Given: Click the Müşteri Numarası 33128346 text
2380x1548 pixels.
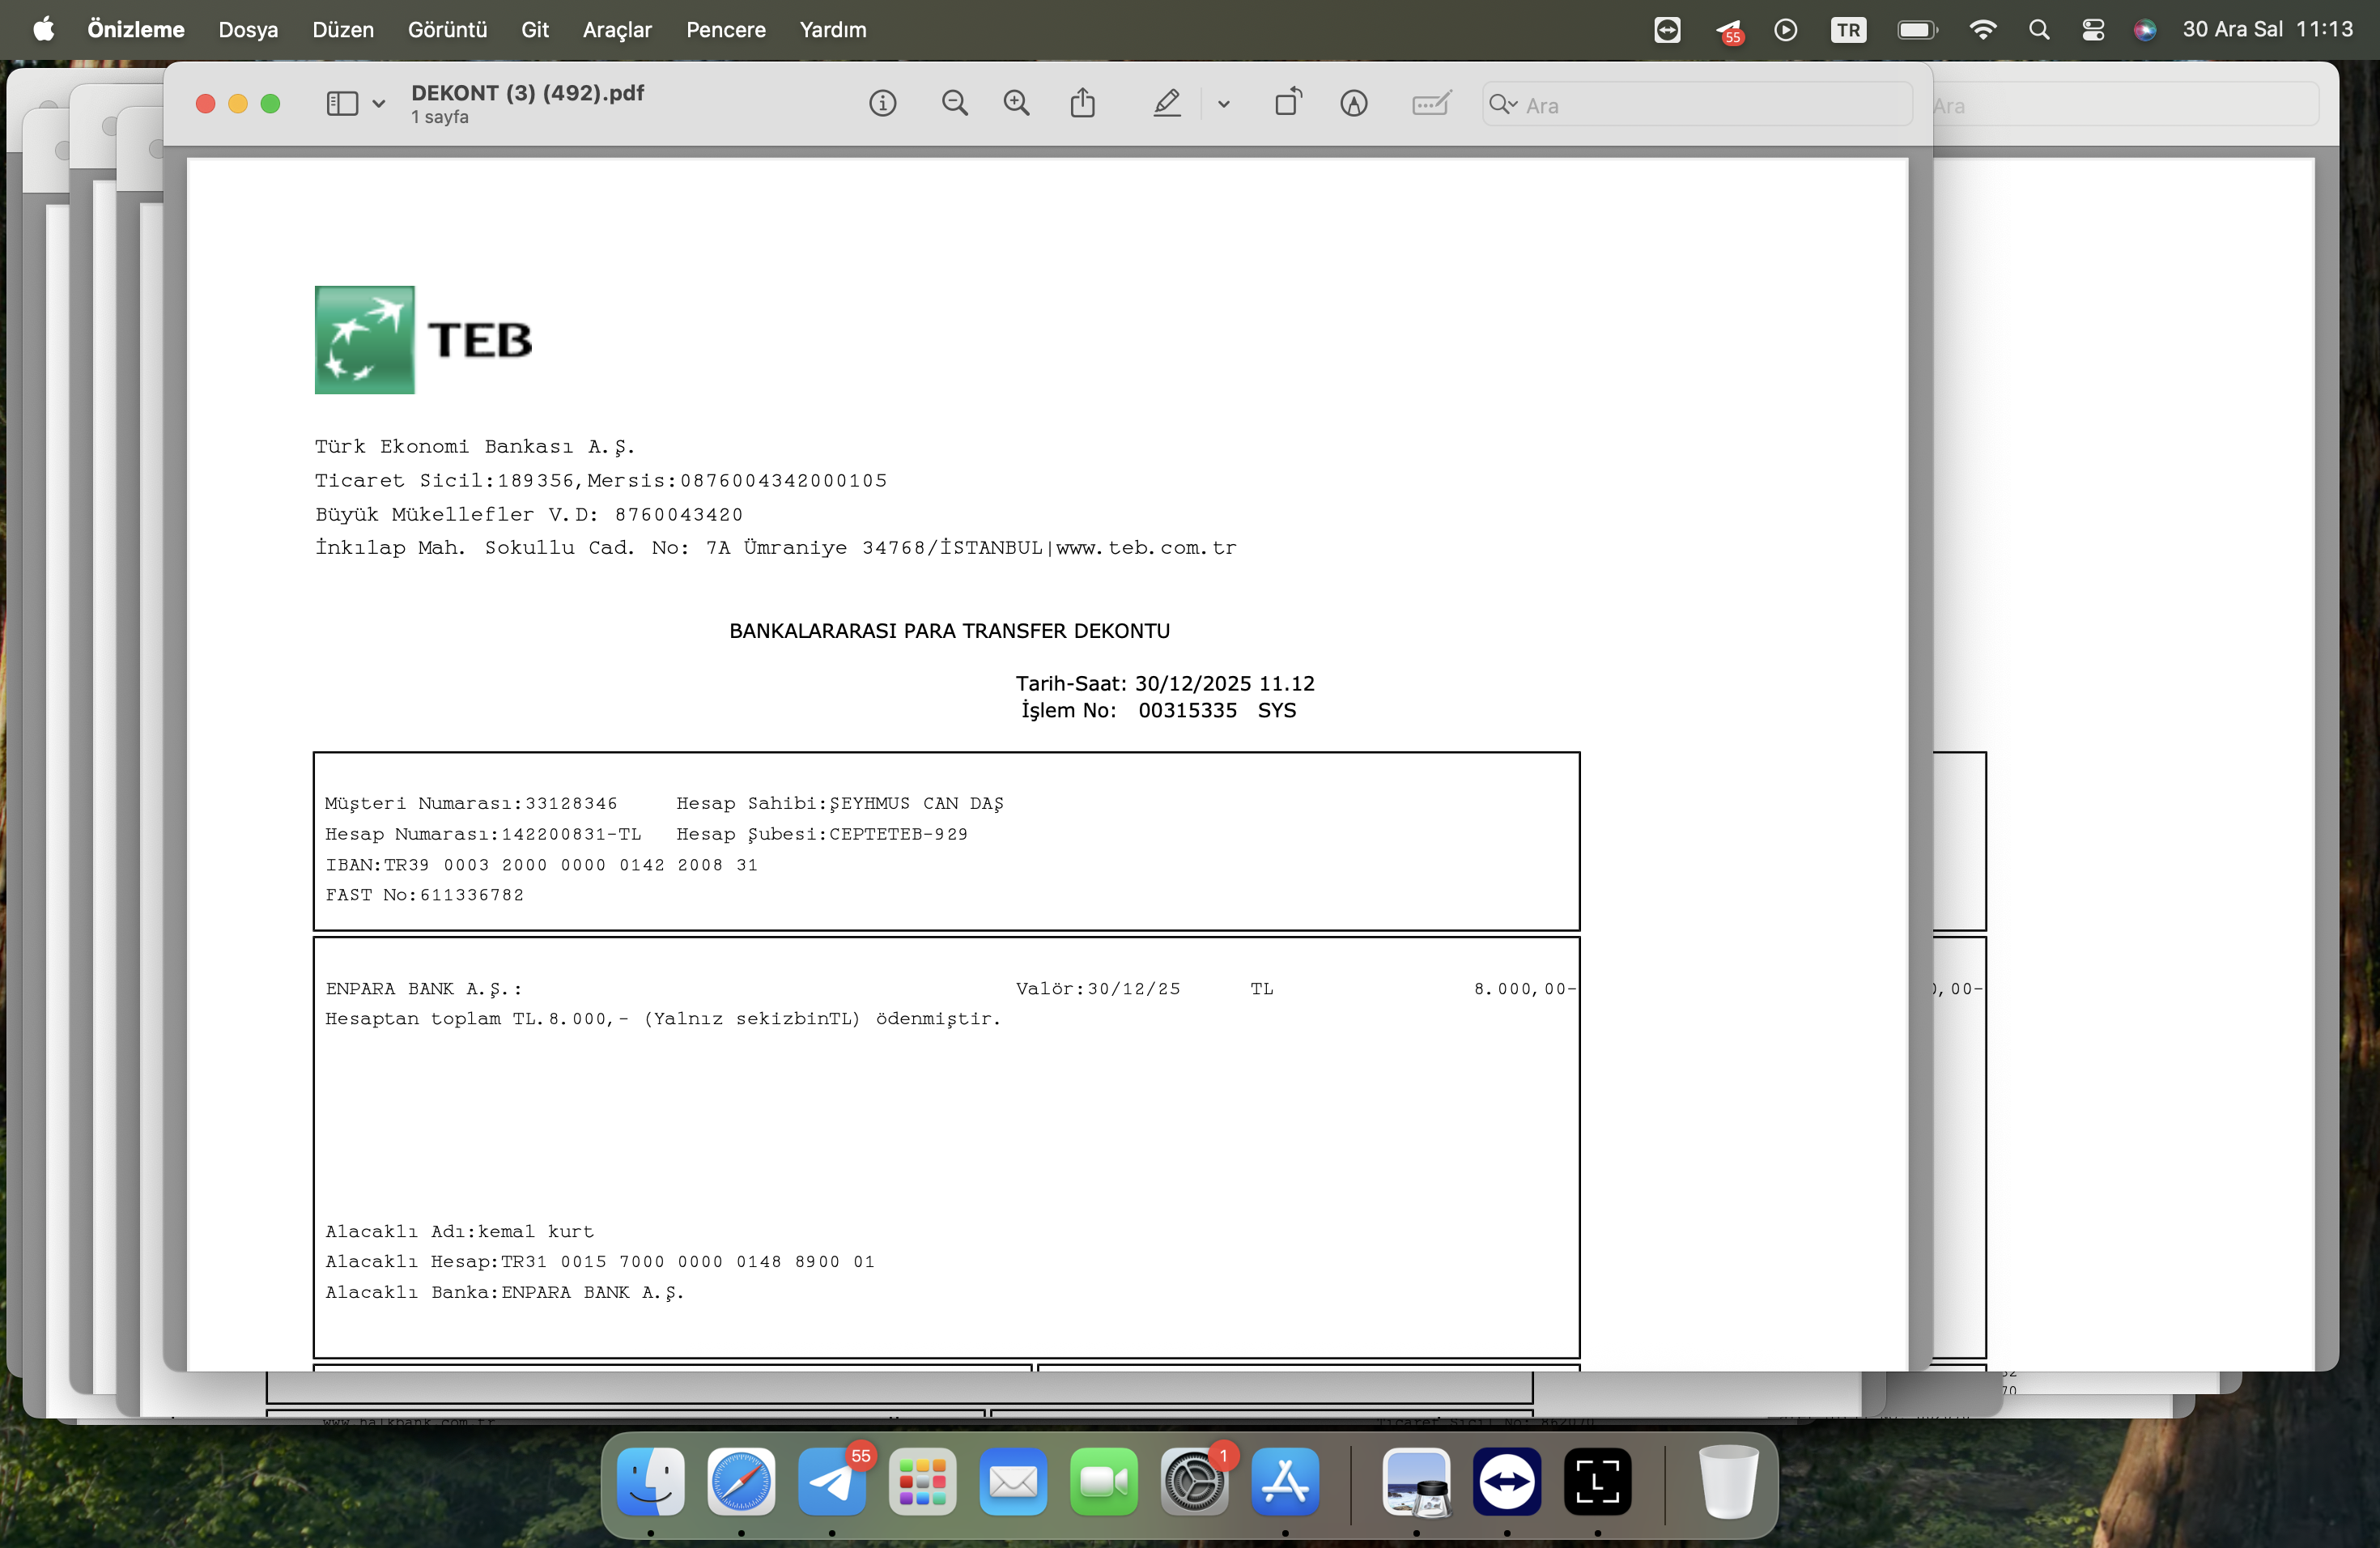Looking at the screenshot, I should (x=471, y=804).
